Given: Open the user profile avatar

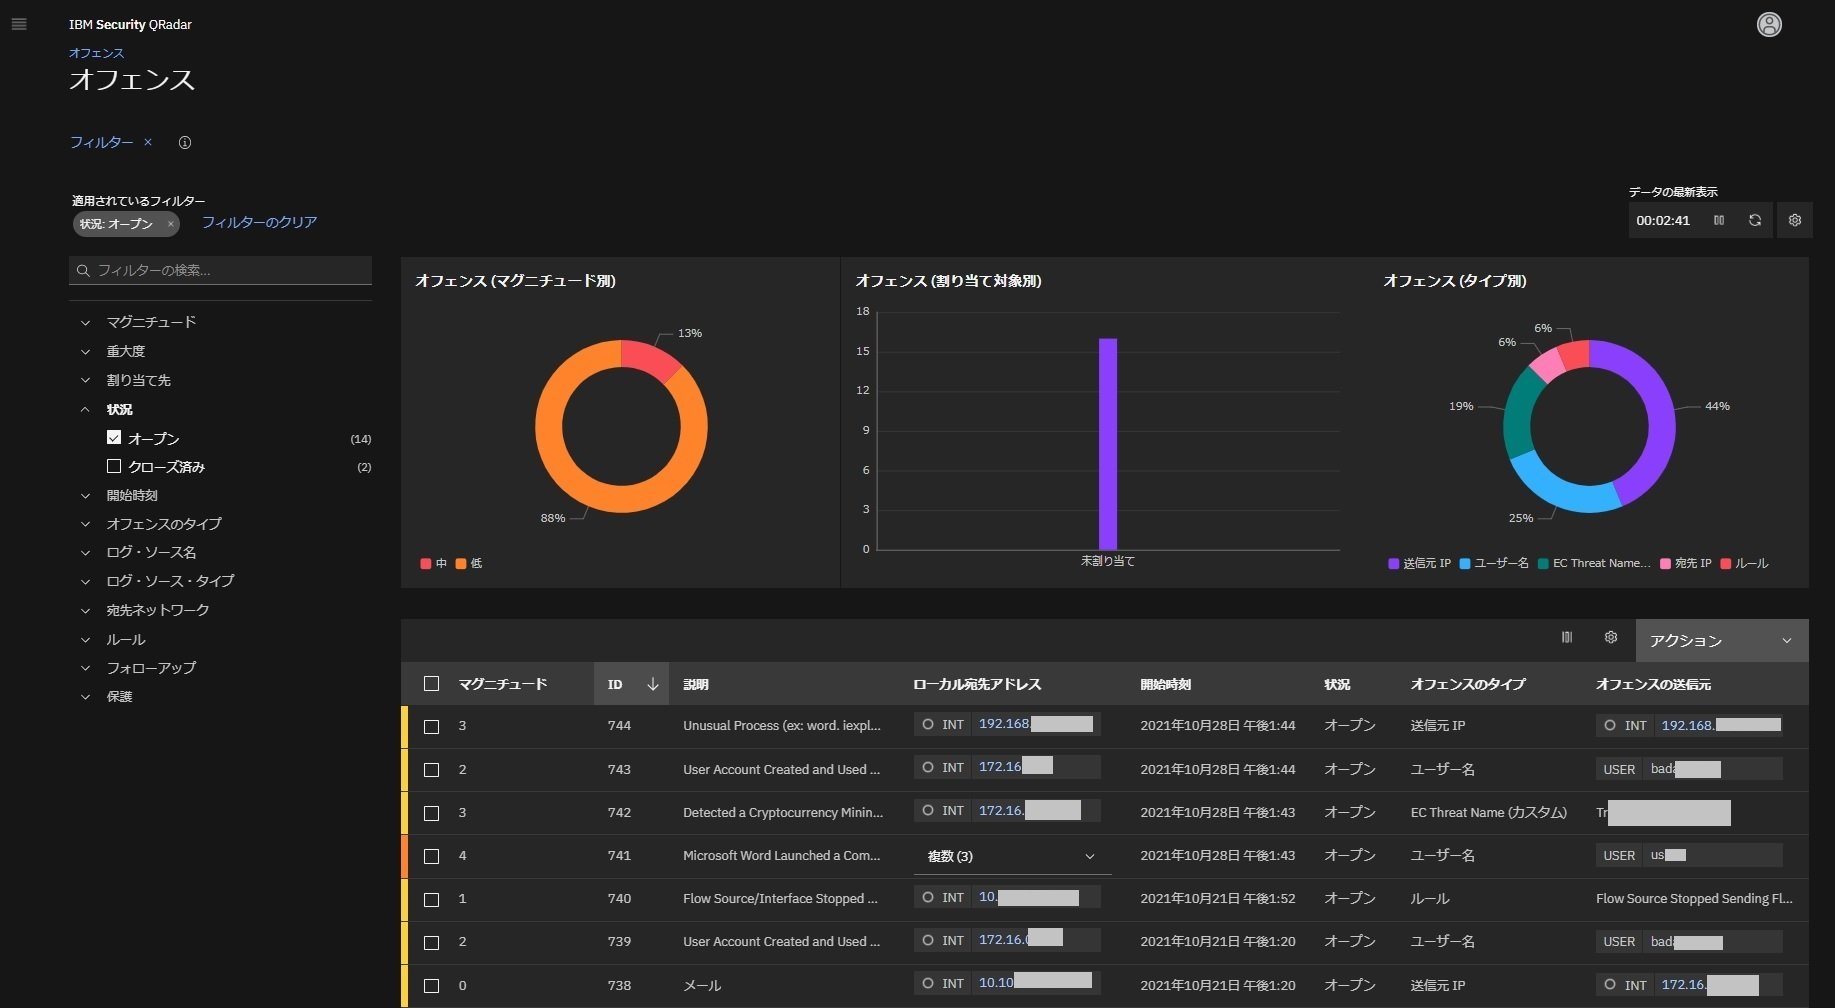Looking at the screenshot, I should (x=1769, y=25).
